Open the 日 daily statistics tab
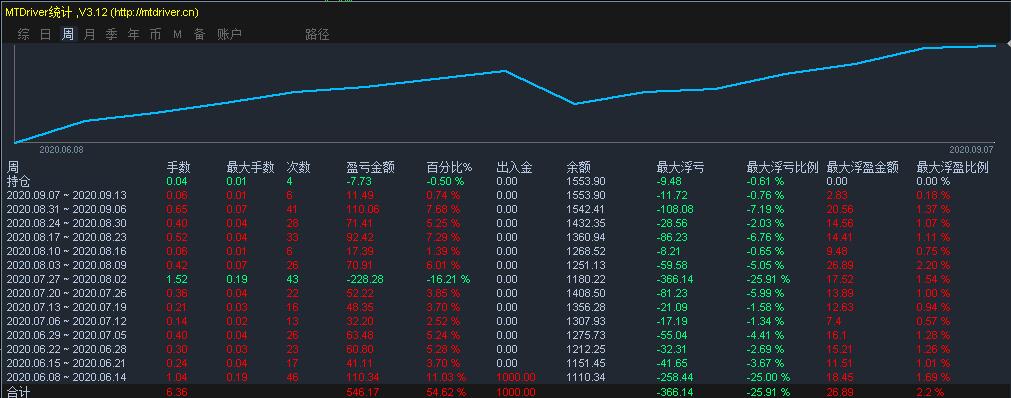This screenshot has width=1011, height=398. (x=45, y=35)
